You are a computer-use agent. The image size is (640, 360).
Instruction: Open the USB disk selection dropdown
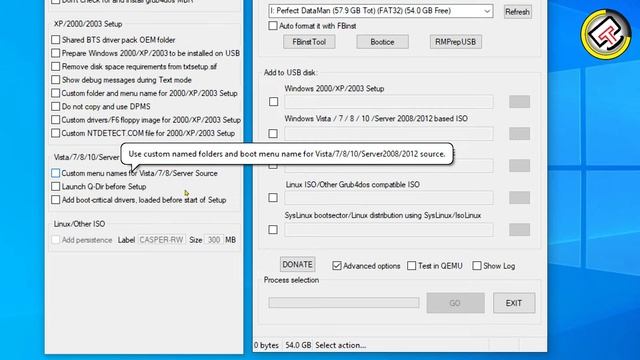coord(380,11)
